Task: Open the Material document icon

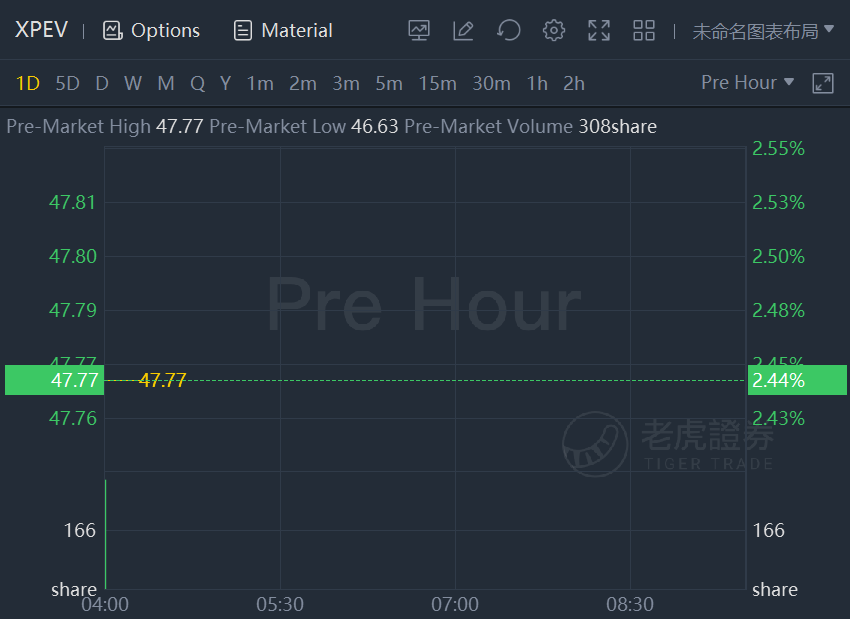Action: click(242, 30)
